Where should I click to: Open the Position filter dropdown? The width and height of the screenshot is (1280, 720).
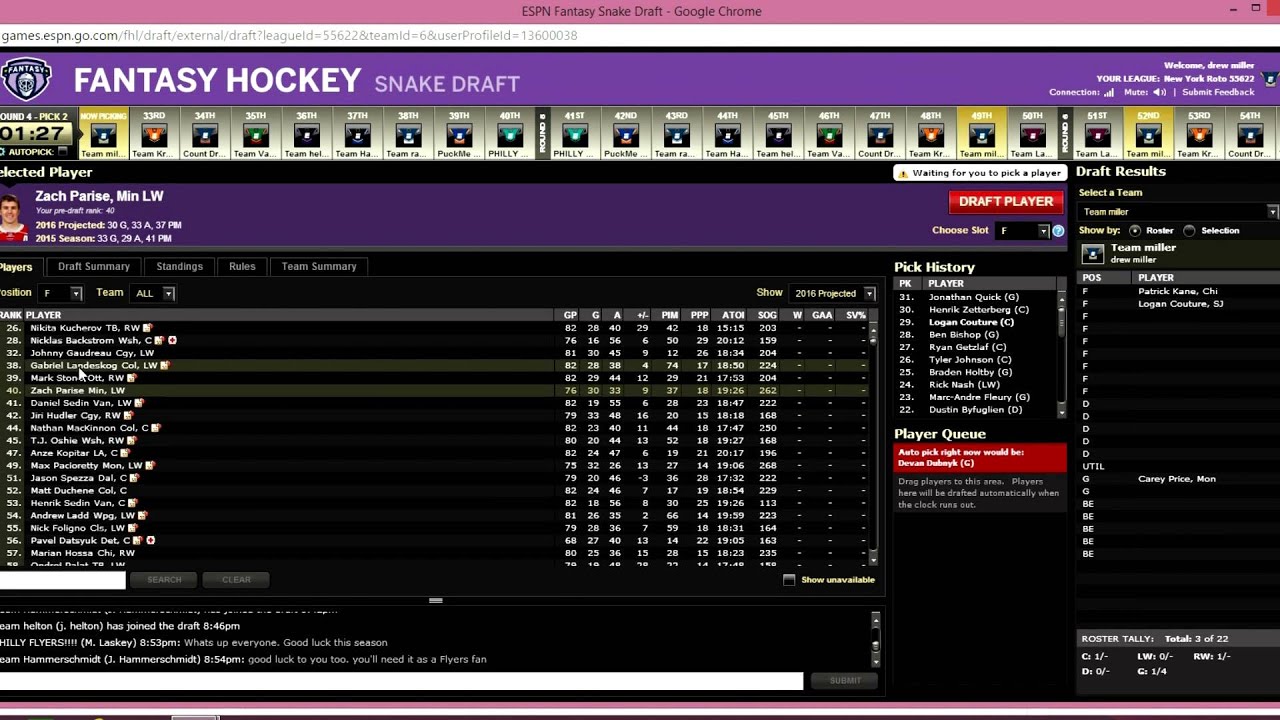pyautogui.click(x=60, y=293)
